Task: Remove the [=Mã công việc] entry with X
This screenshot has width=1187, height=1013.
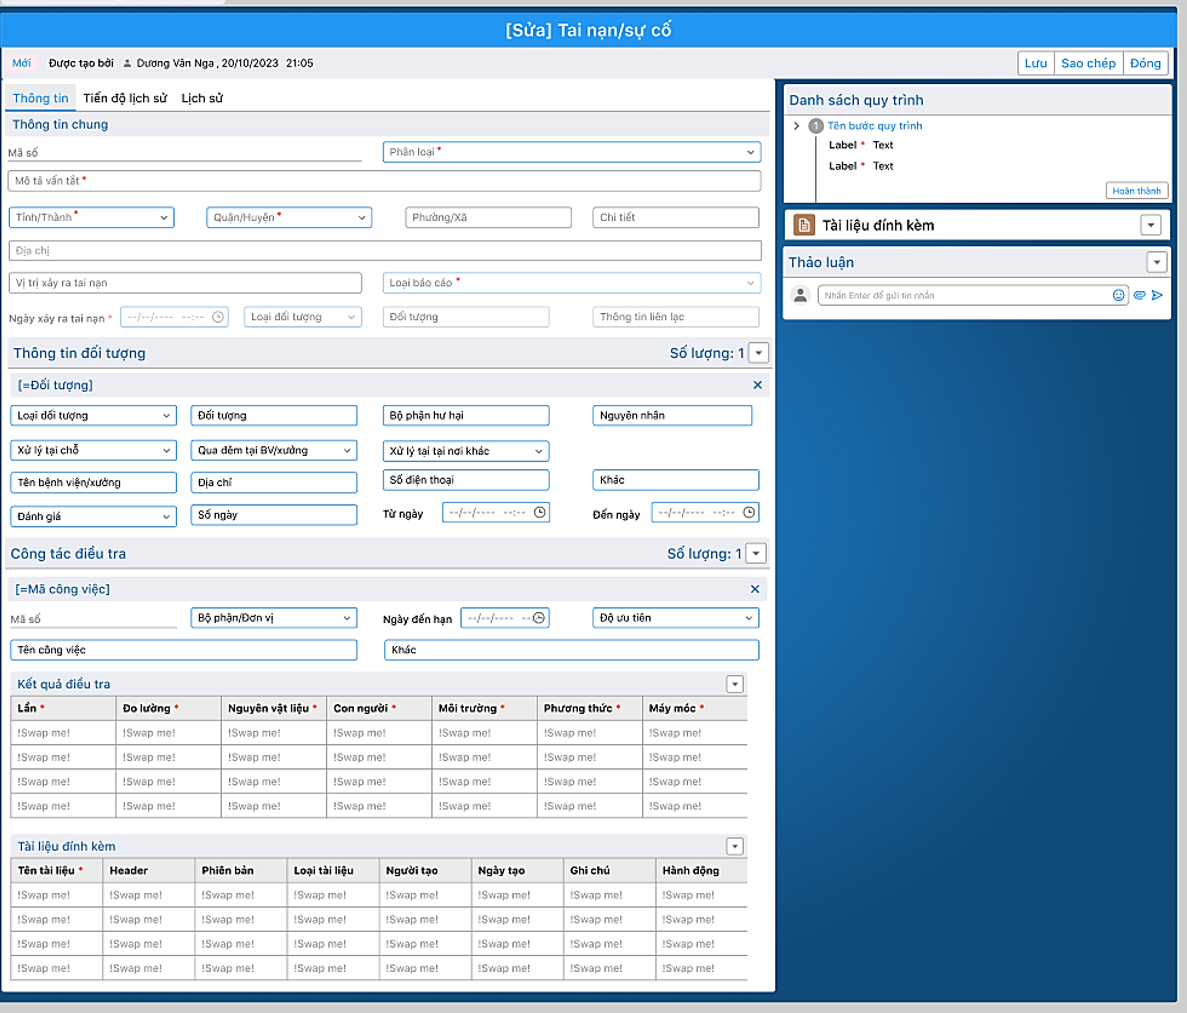Action: click(x=755, y=589)
